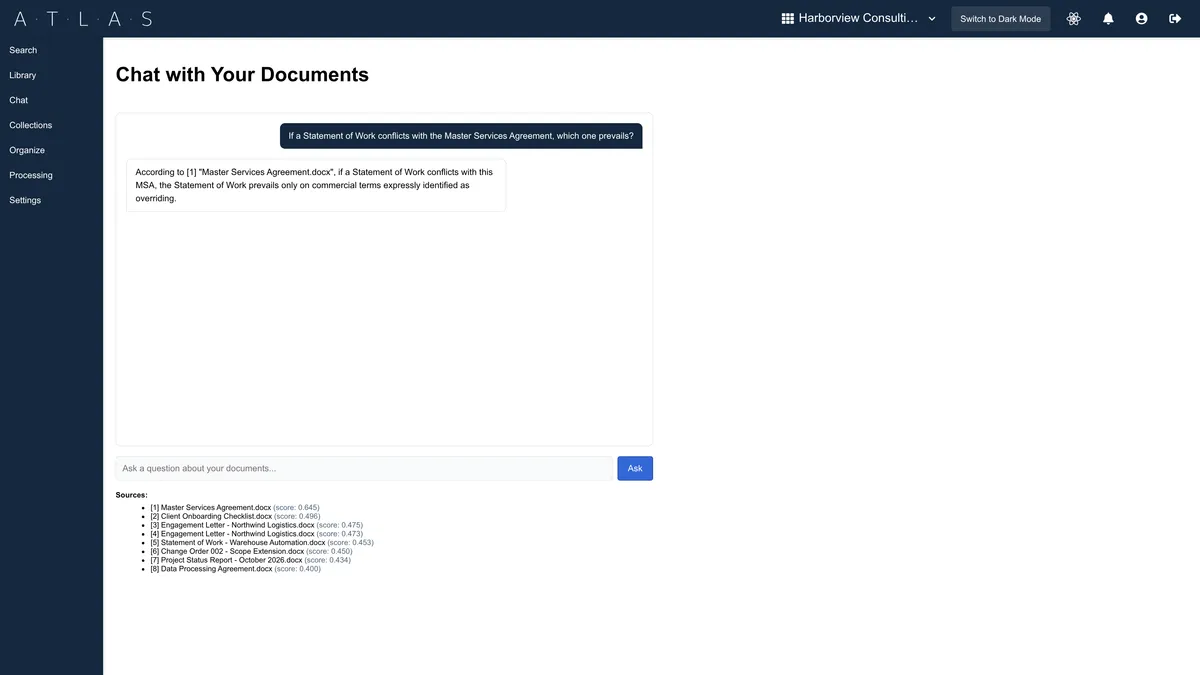
Task: Navigate to Organize in the sidebar
Action: click(x=27, y=150)
